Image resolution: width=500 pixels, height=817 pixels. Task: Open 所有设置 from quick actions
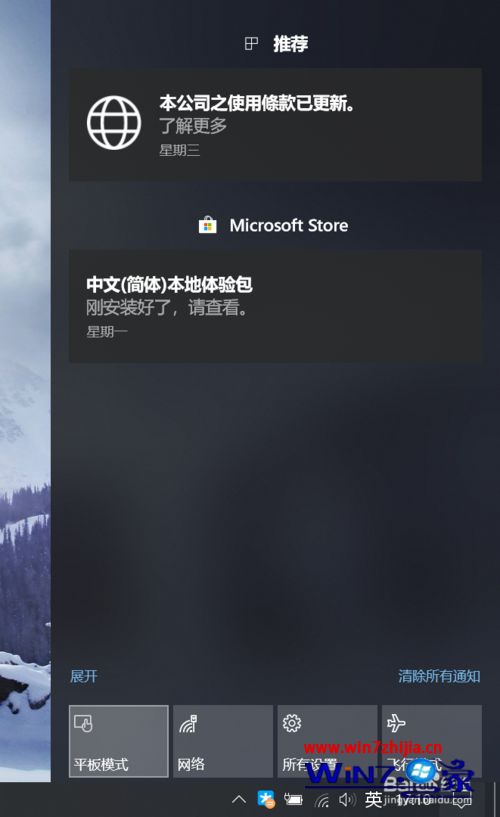pyautogui.click(x=327, y=741)
